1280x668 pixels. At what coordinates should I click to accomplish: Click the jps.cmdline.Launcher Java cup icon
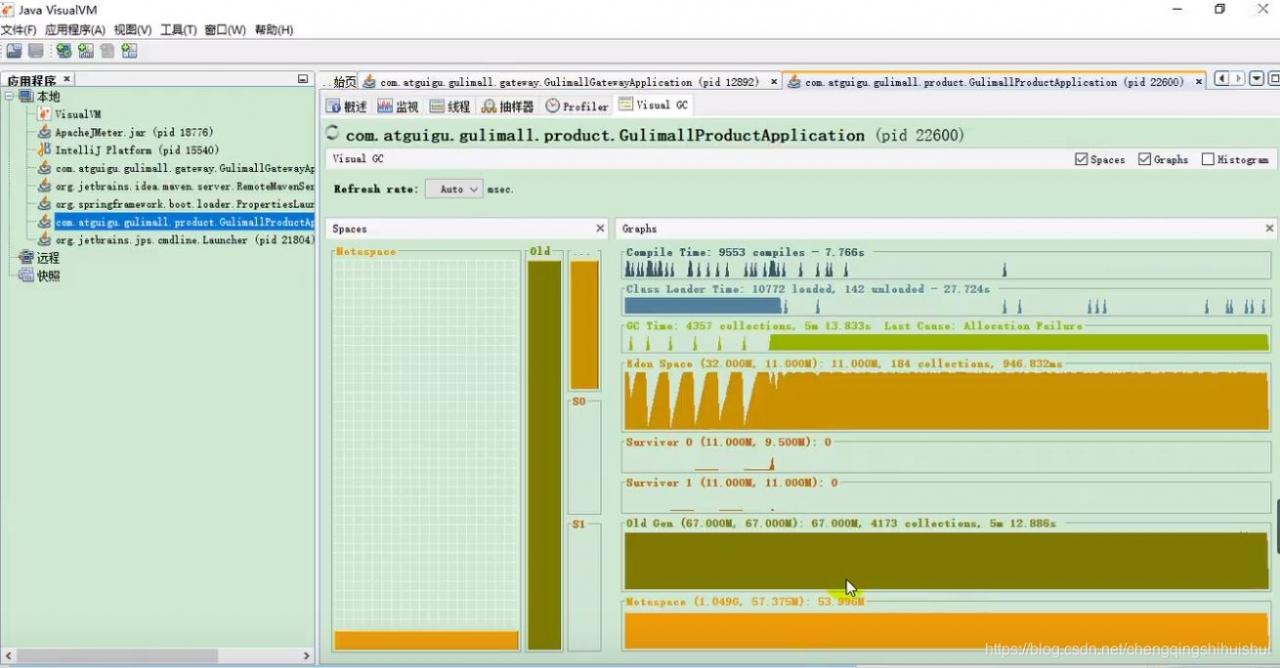44,240
